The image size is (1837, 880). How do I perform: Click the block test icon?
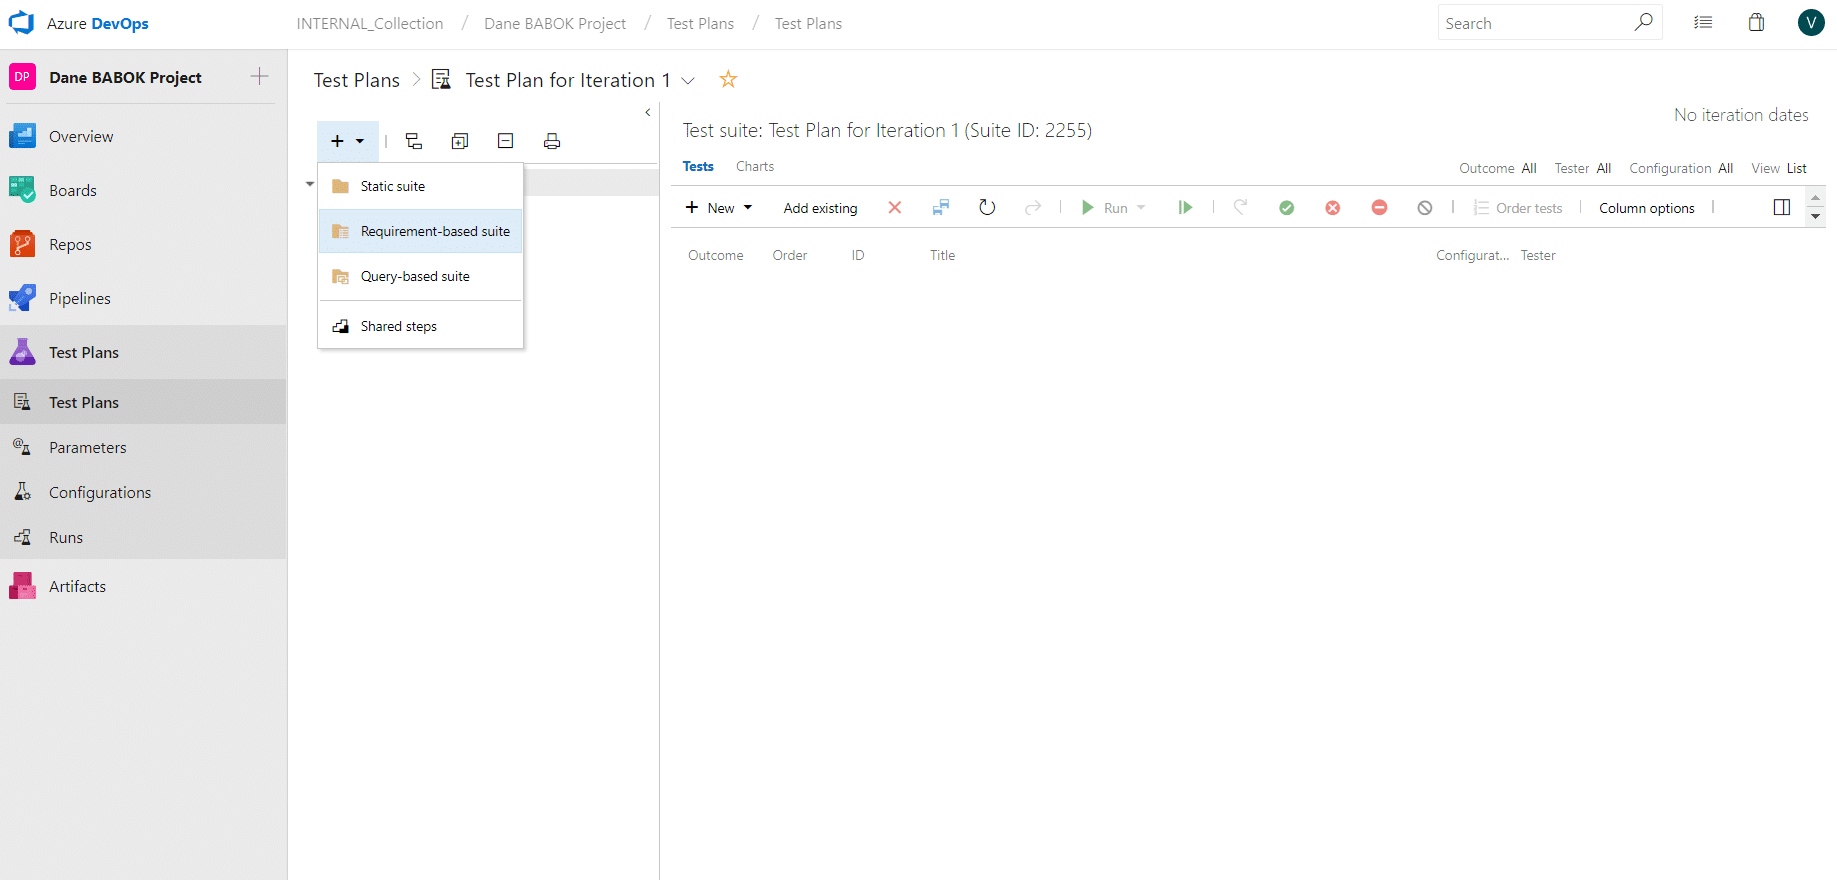pyautogui.click(x=1379, y=208)
